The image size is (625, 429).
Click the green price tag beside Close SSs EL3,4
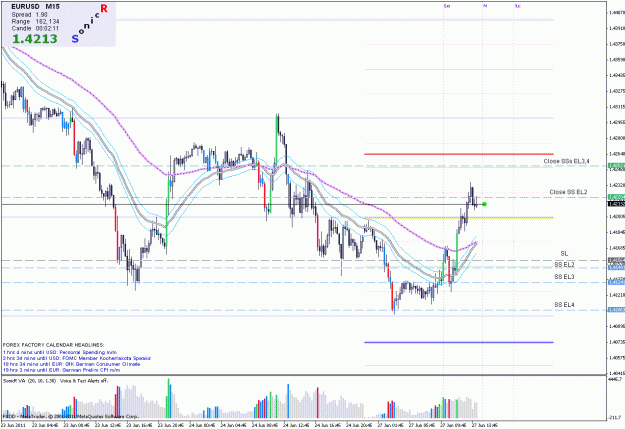click(x=616, y=165)
